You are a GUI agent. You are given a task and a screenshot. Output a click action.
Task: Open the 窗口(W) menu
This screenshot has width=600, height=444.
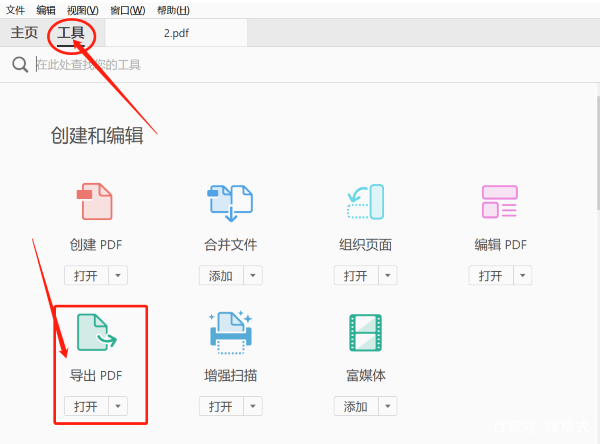(x=128, y=10)
